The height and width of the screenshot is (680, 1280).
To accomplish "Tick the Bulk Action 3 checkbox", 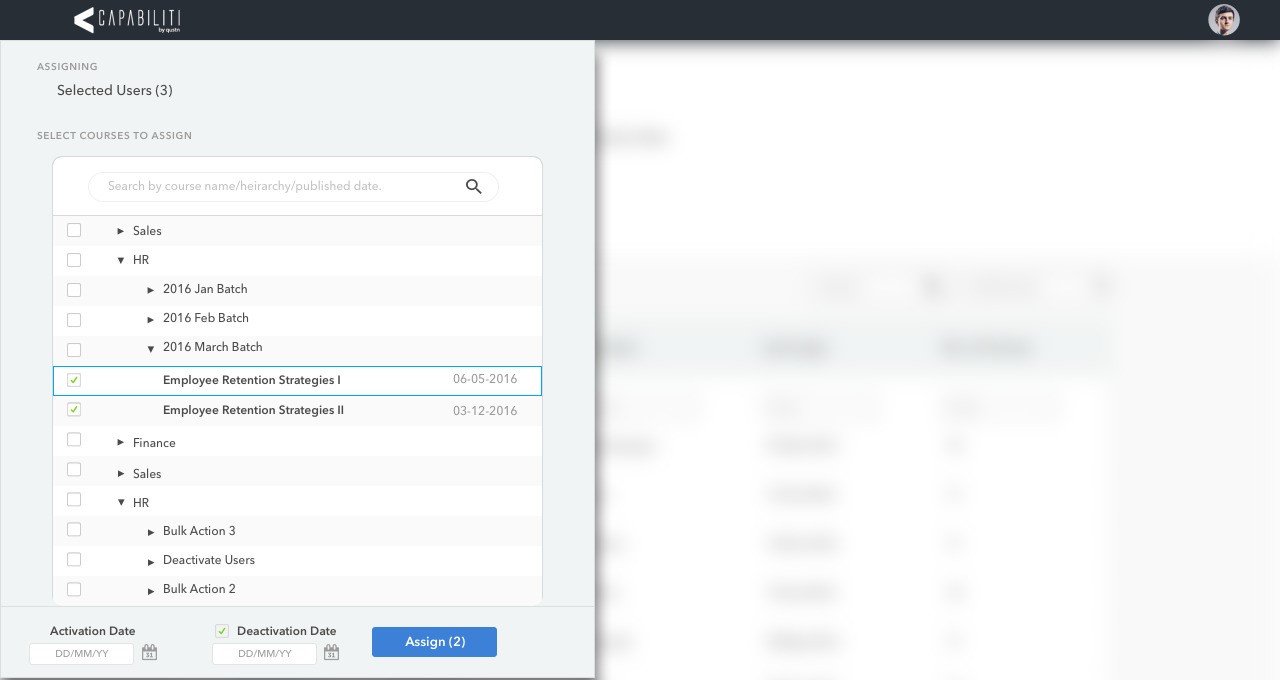I will tap(74, 529).
